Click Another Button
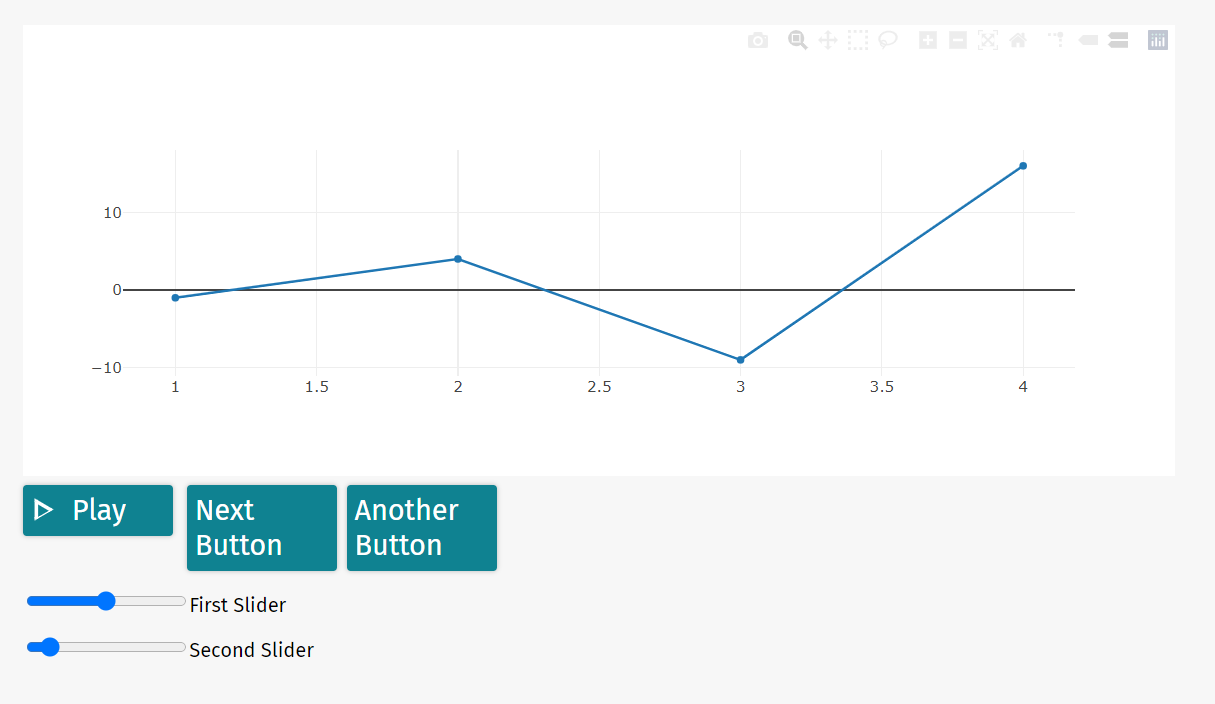This screenshot has height=704, width=1215. [x=422, y=528]
